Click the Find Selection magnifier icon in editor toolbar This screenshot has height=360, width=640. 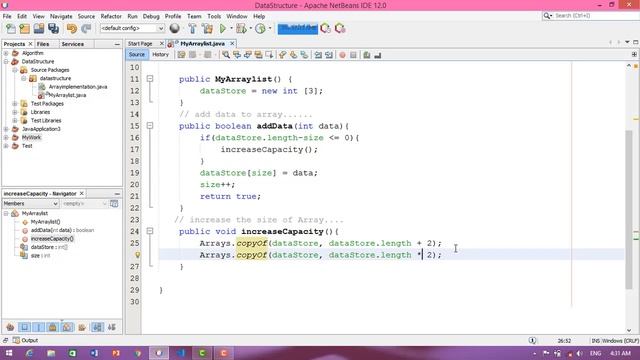tap(226, 55)
